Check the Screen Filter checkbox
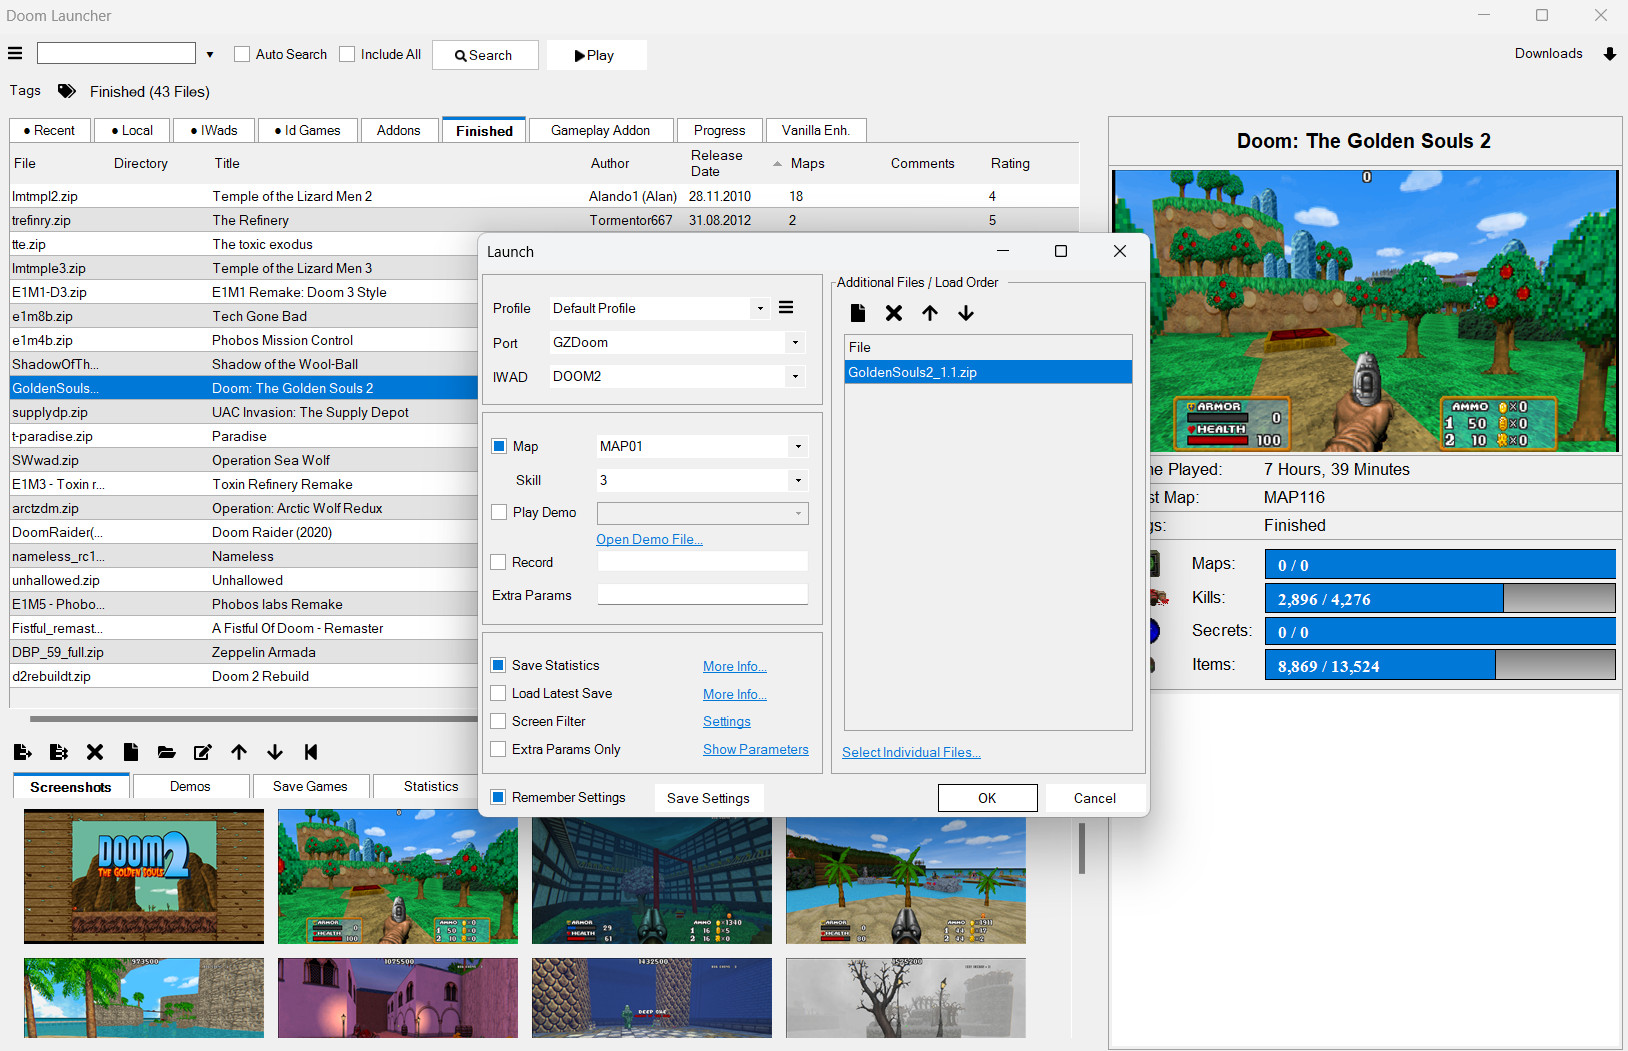Viewport: 1628px width, 1051px height. click(x=498, y=721)
